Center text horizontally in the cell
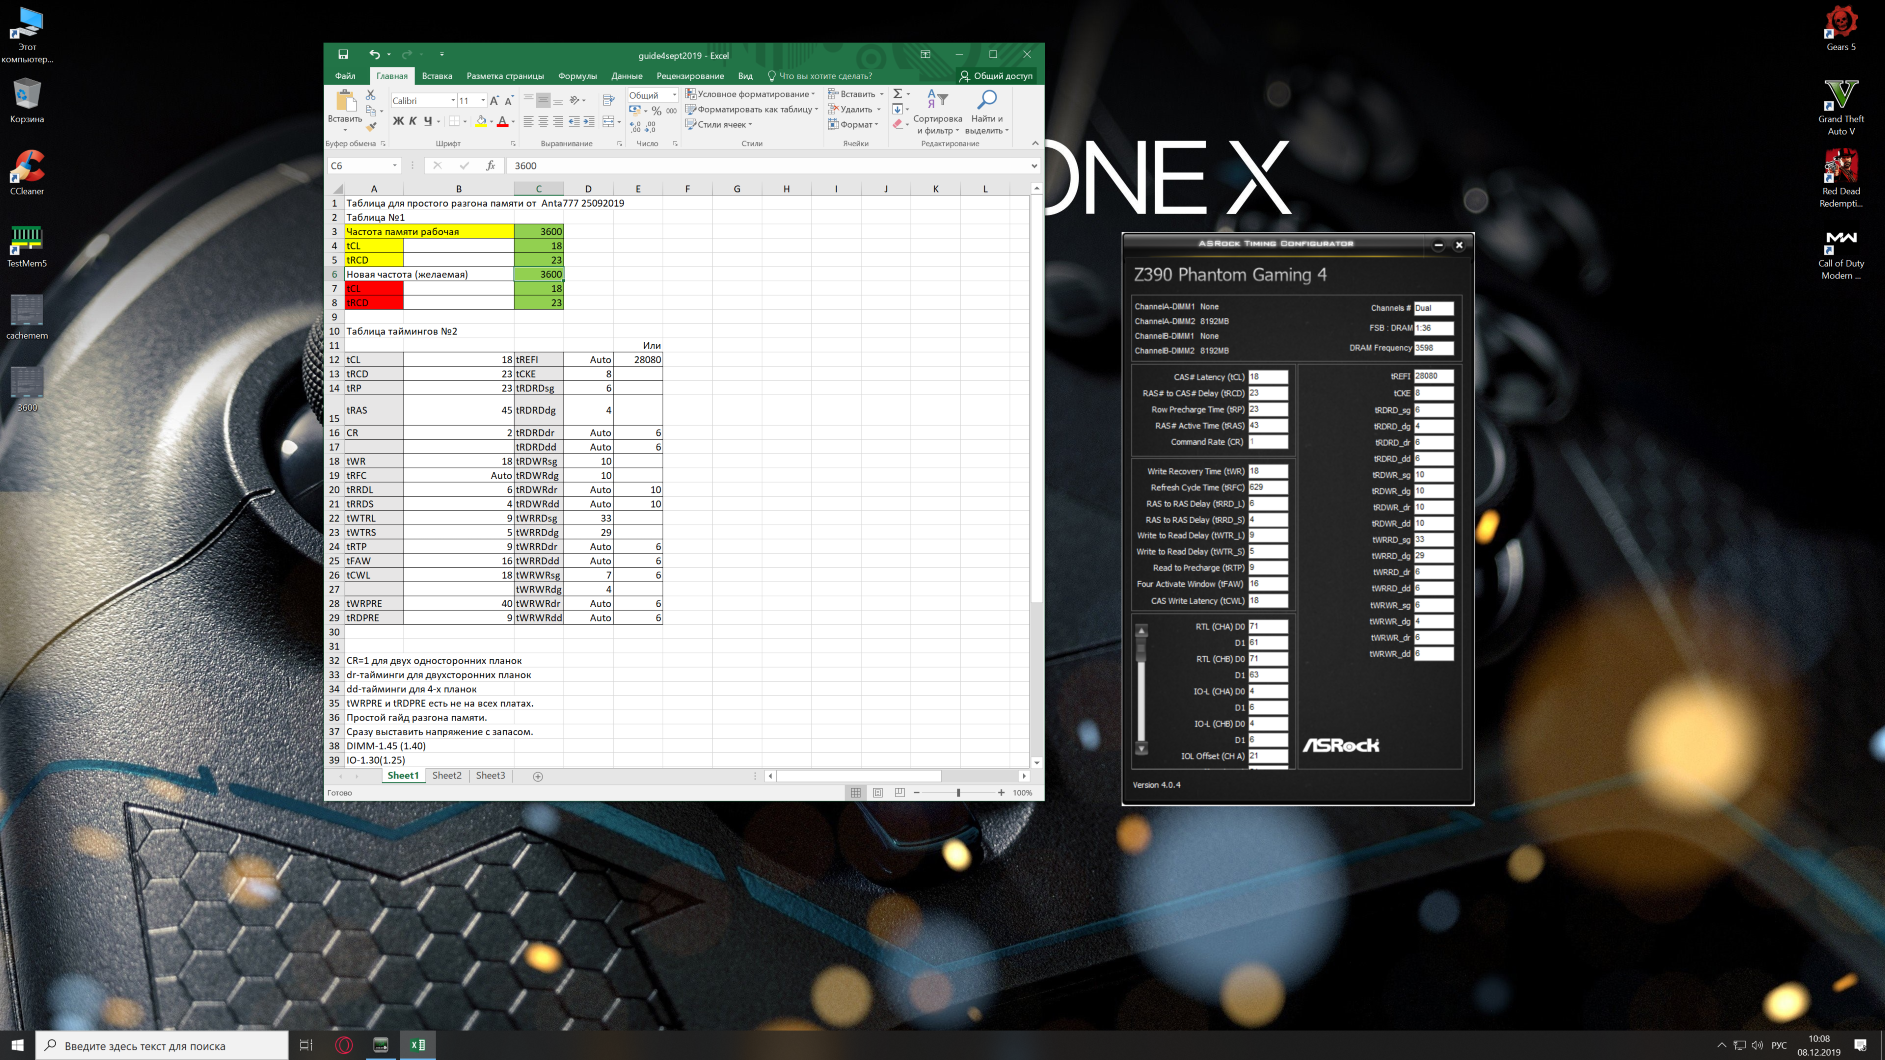This screenshot has width=1885, height=1060. [543, 122]
